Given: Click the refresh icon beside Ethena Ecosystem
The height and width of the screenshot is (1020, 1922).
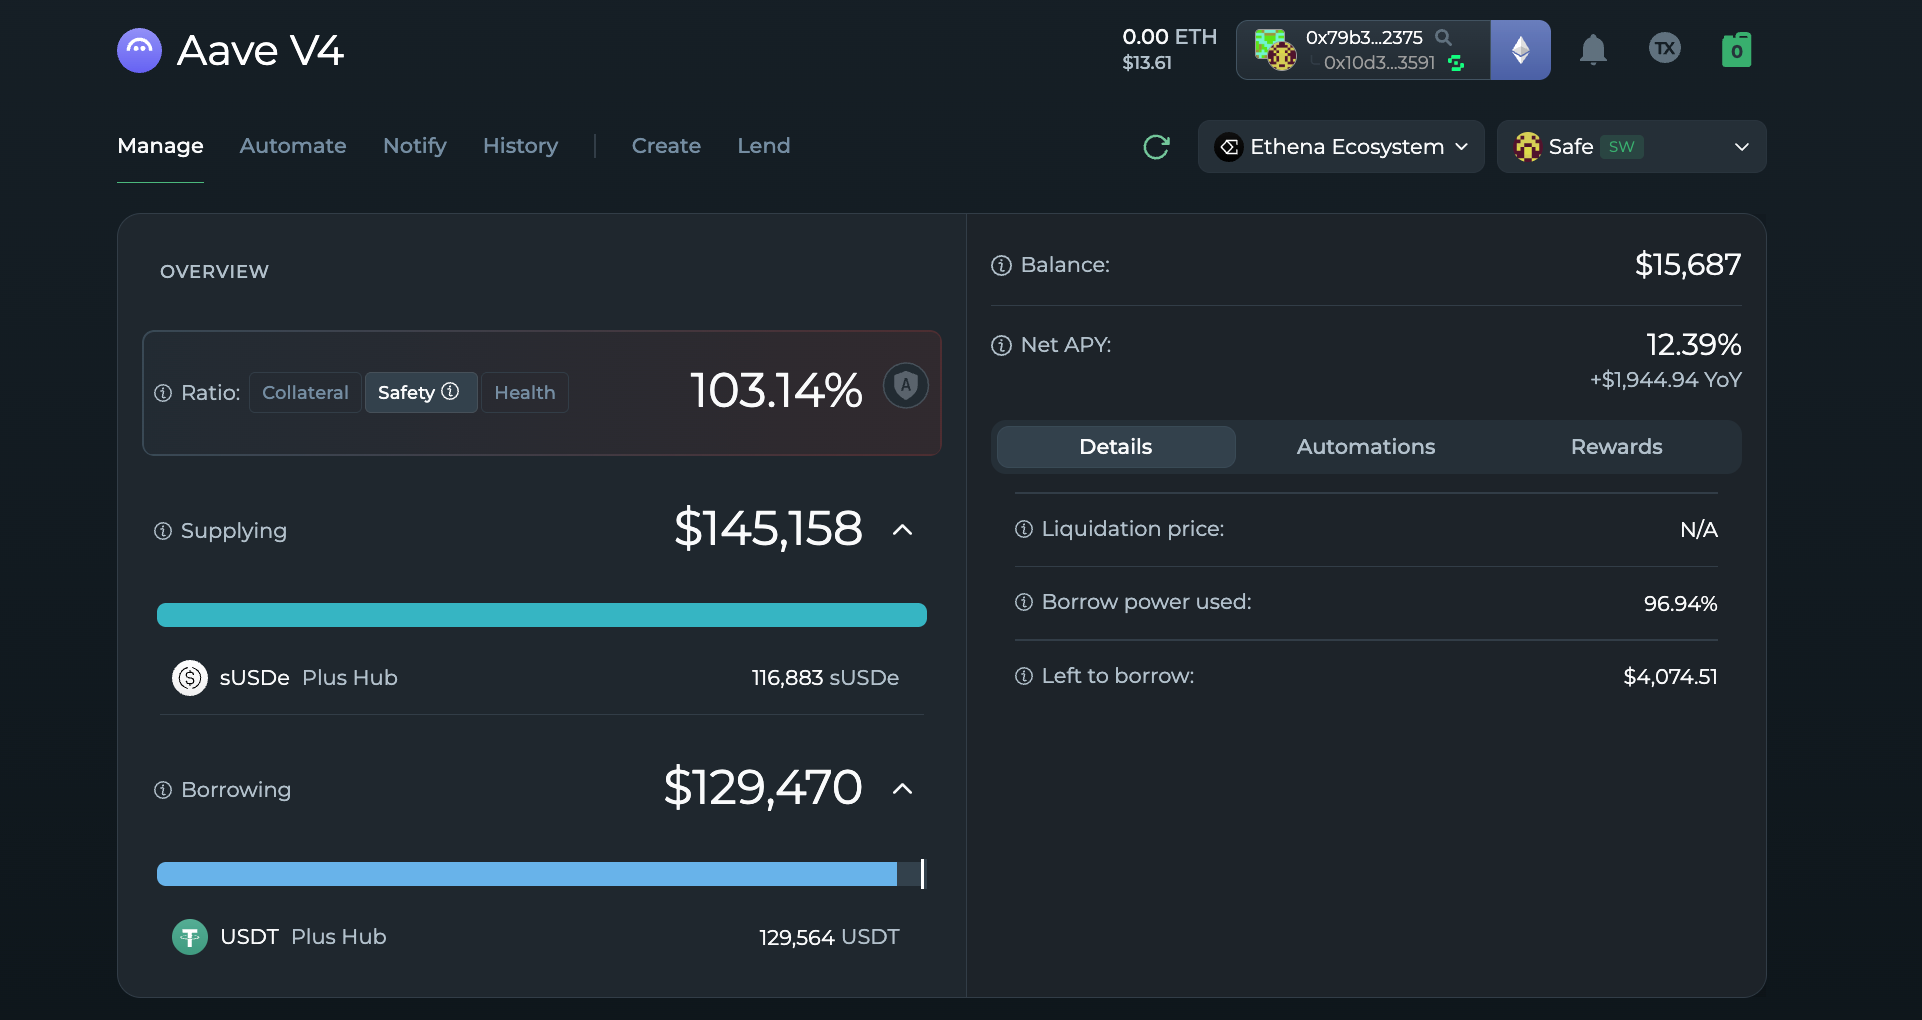Looking at the screenshot, I should coord(1156,147).
